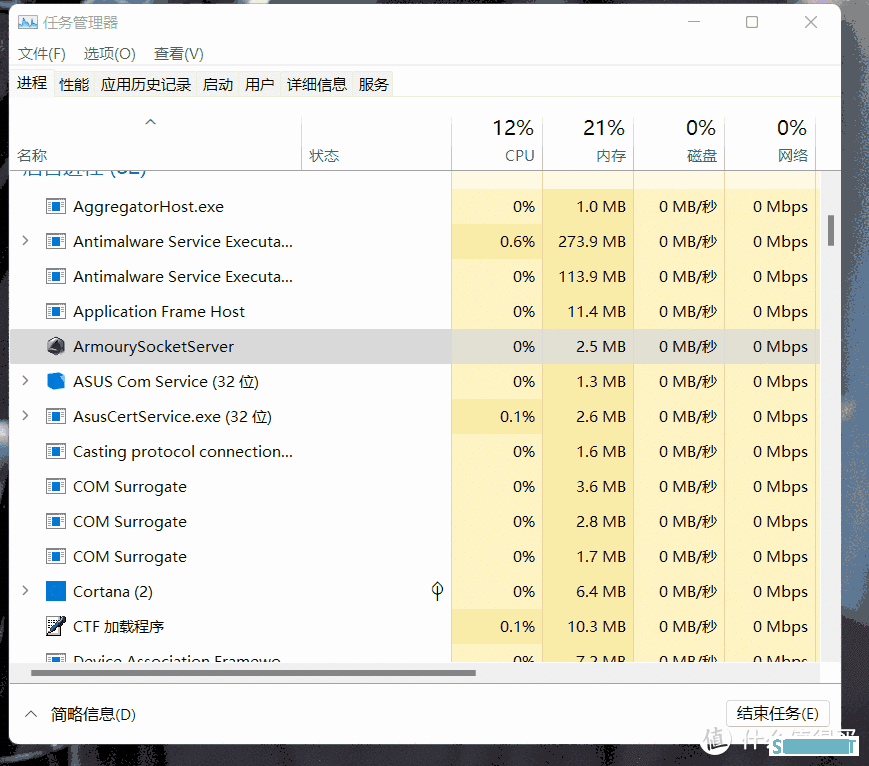Select the Application Frame Host row
Image resolution: width=869 pixels, height=766 pixels.
(415, 311)
